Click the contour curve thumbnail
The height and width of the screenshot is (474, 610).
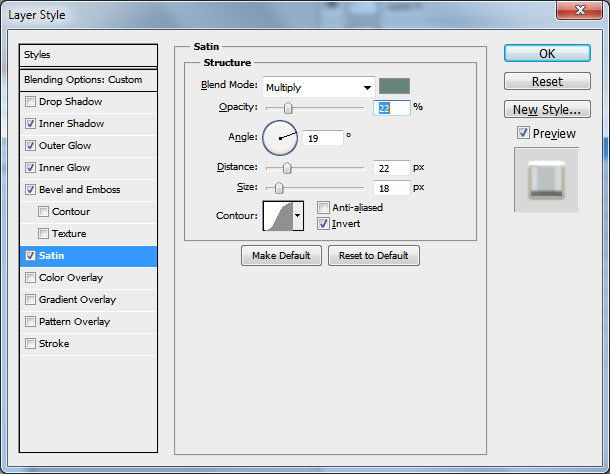(x=278, y=216)
